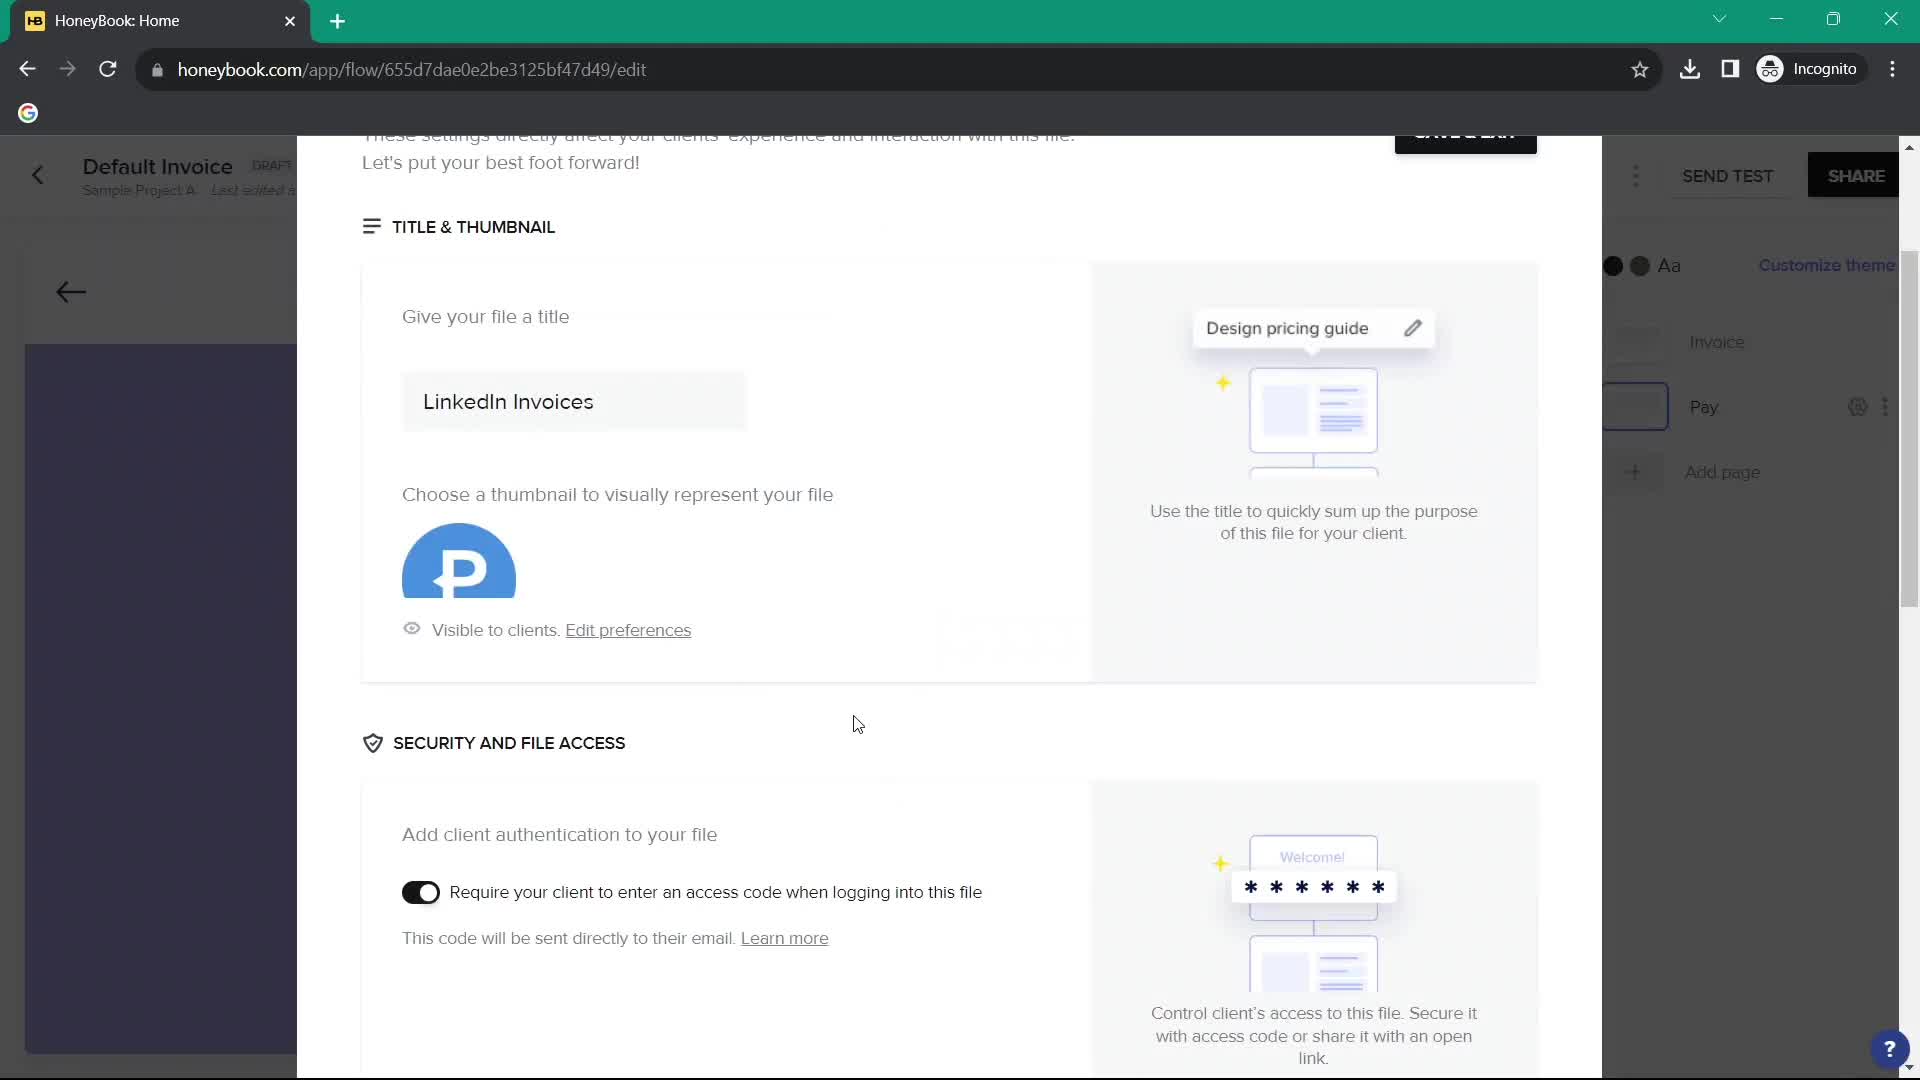
Task: Click the SEND TEST button
Action: coord(1729,175)
